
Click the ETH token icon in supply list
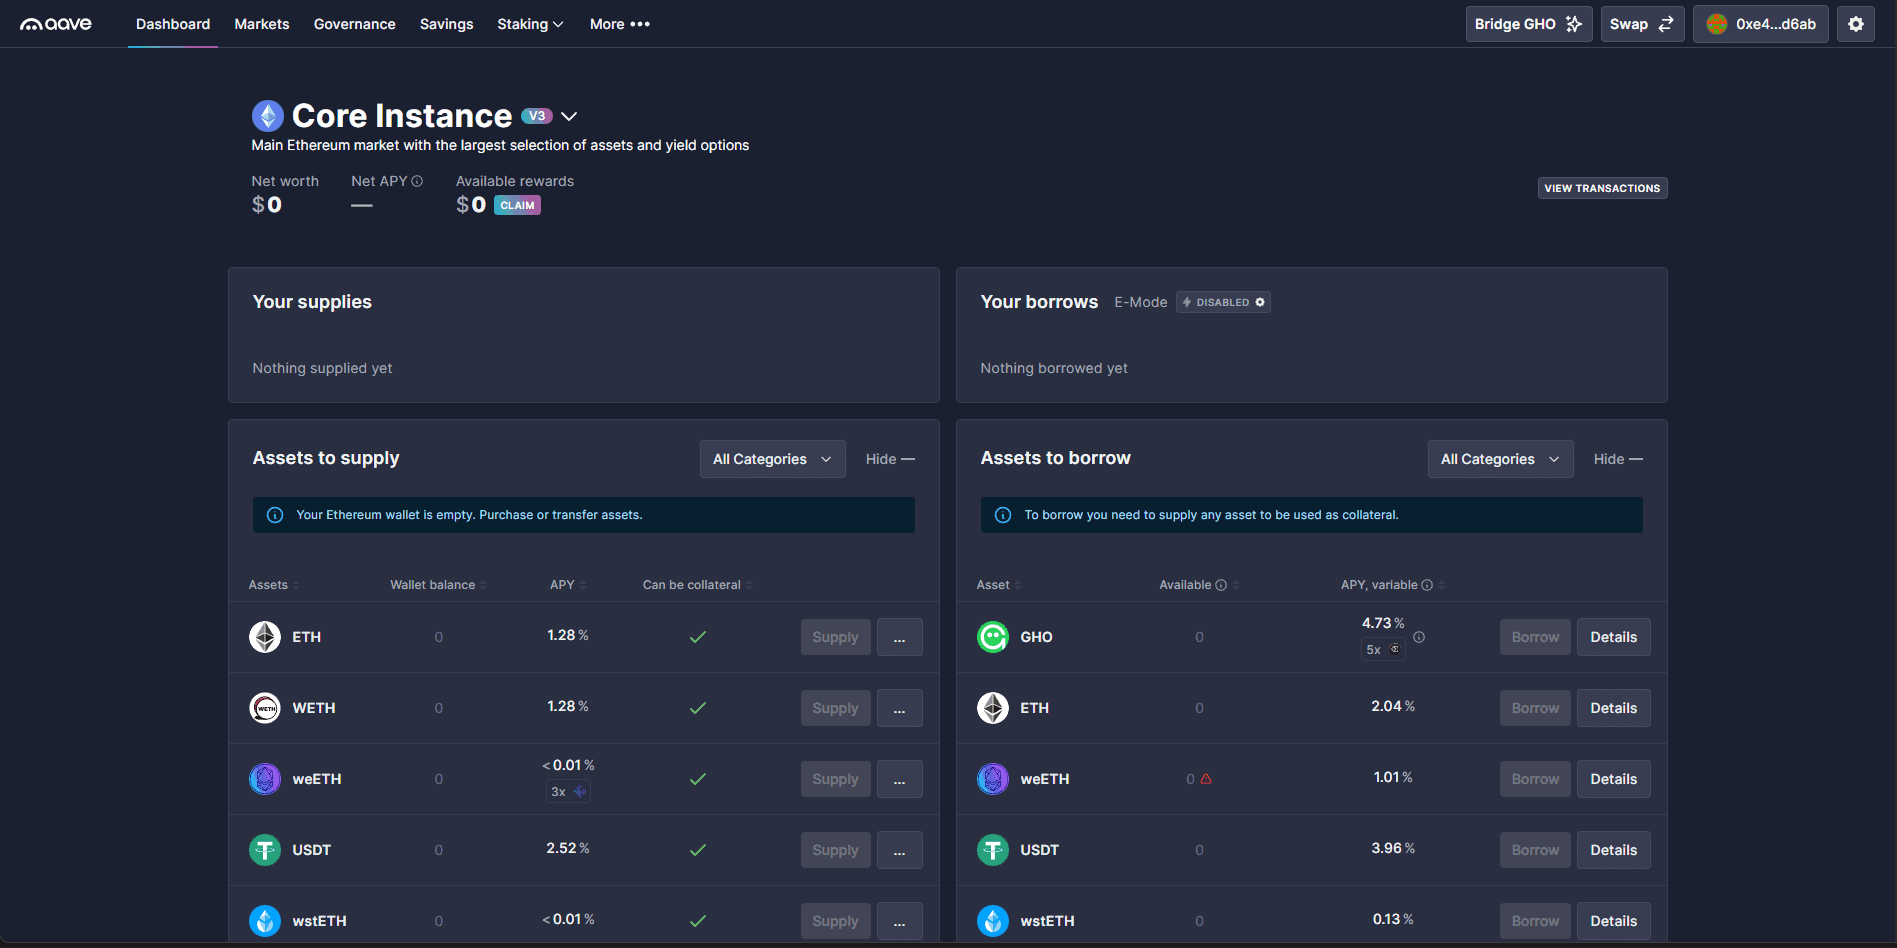click(265, 637)
